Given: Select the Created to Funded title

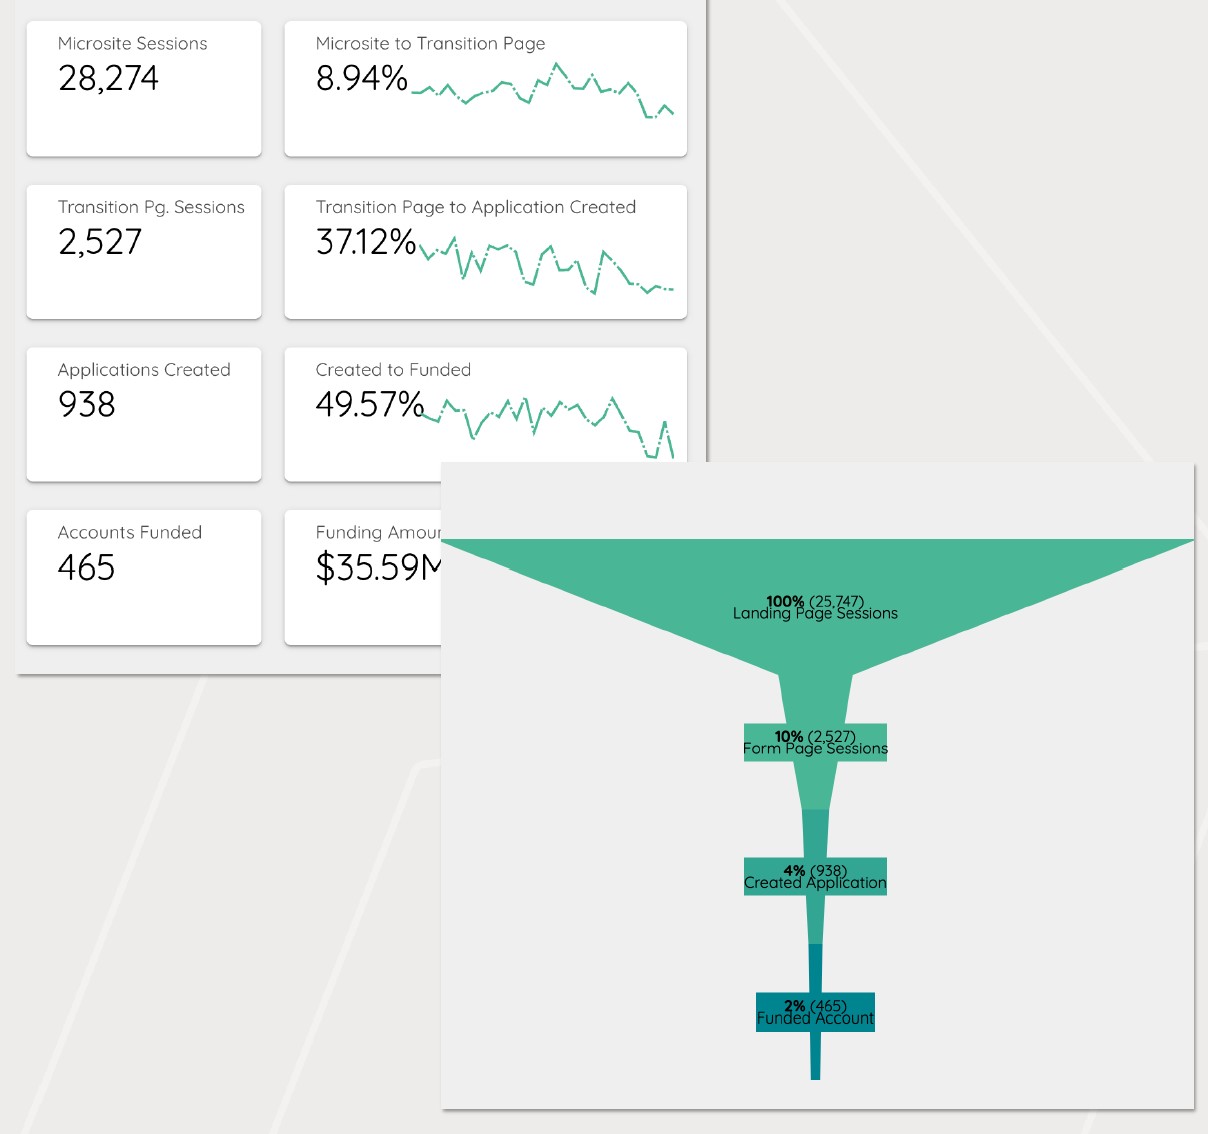Looking at the screenshot, I should click(x=393, y=369).
